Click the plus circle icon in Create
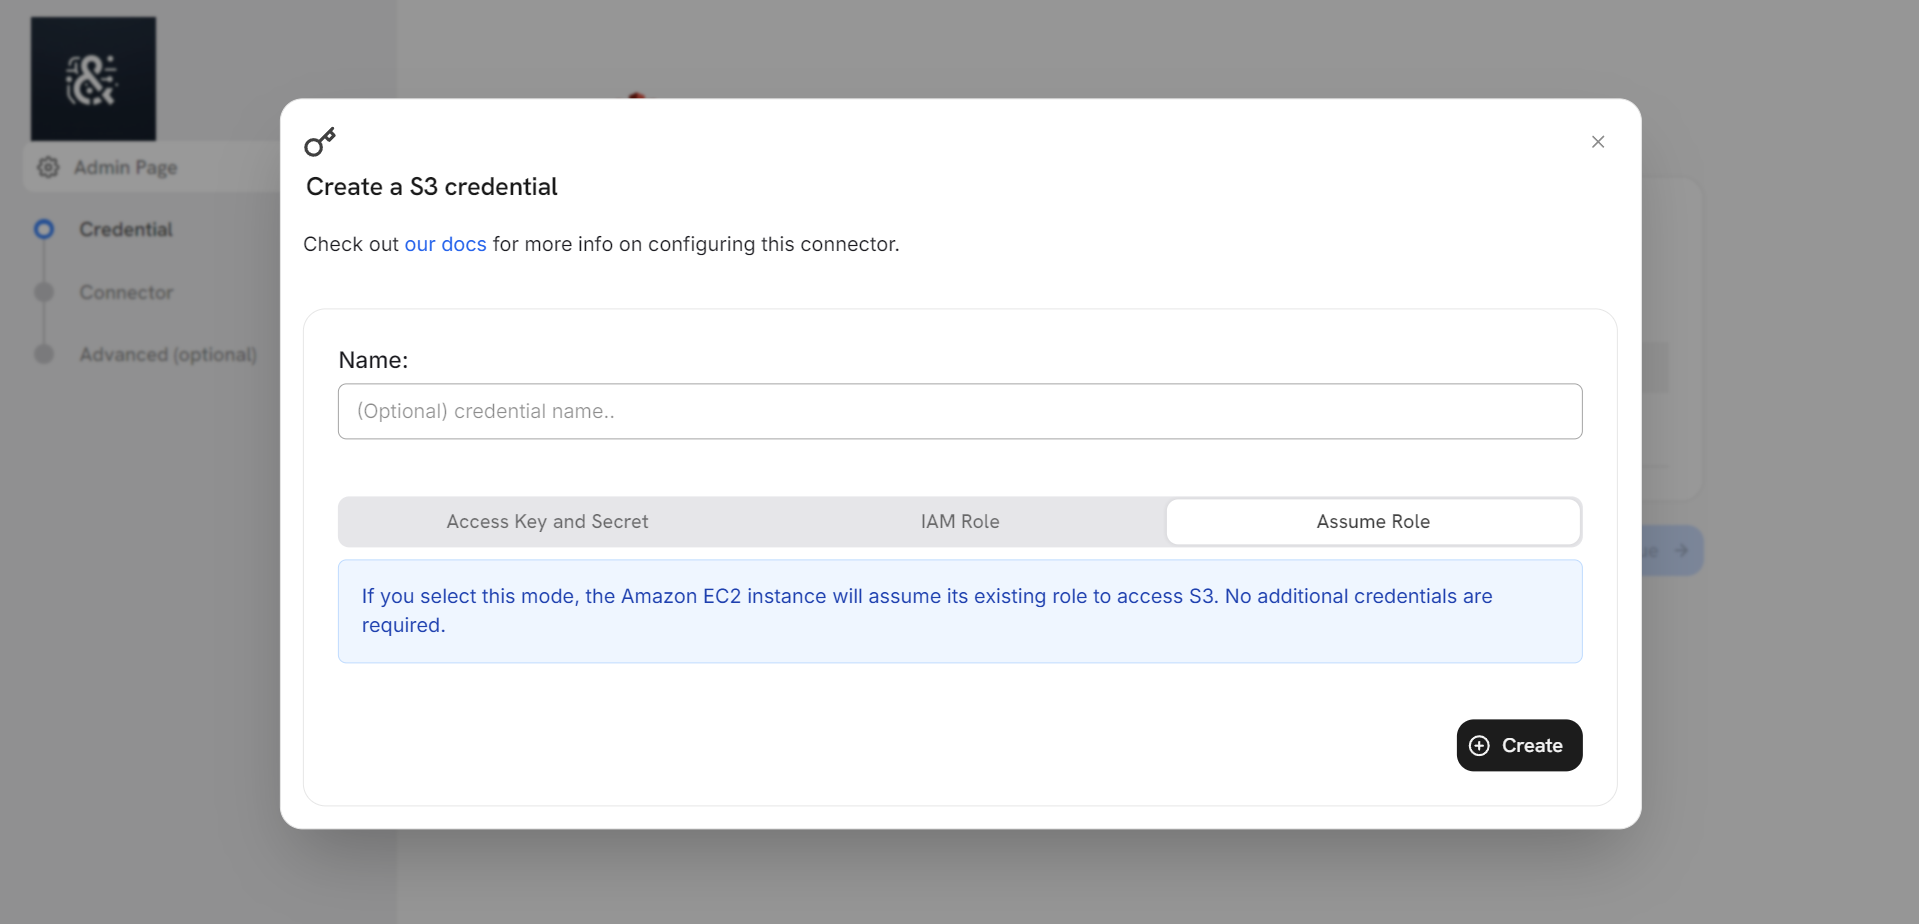This screenshot has height=924, width=1919. tap(1479, 746)
